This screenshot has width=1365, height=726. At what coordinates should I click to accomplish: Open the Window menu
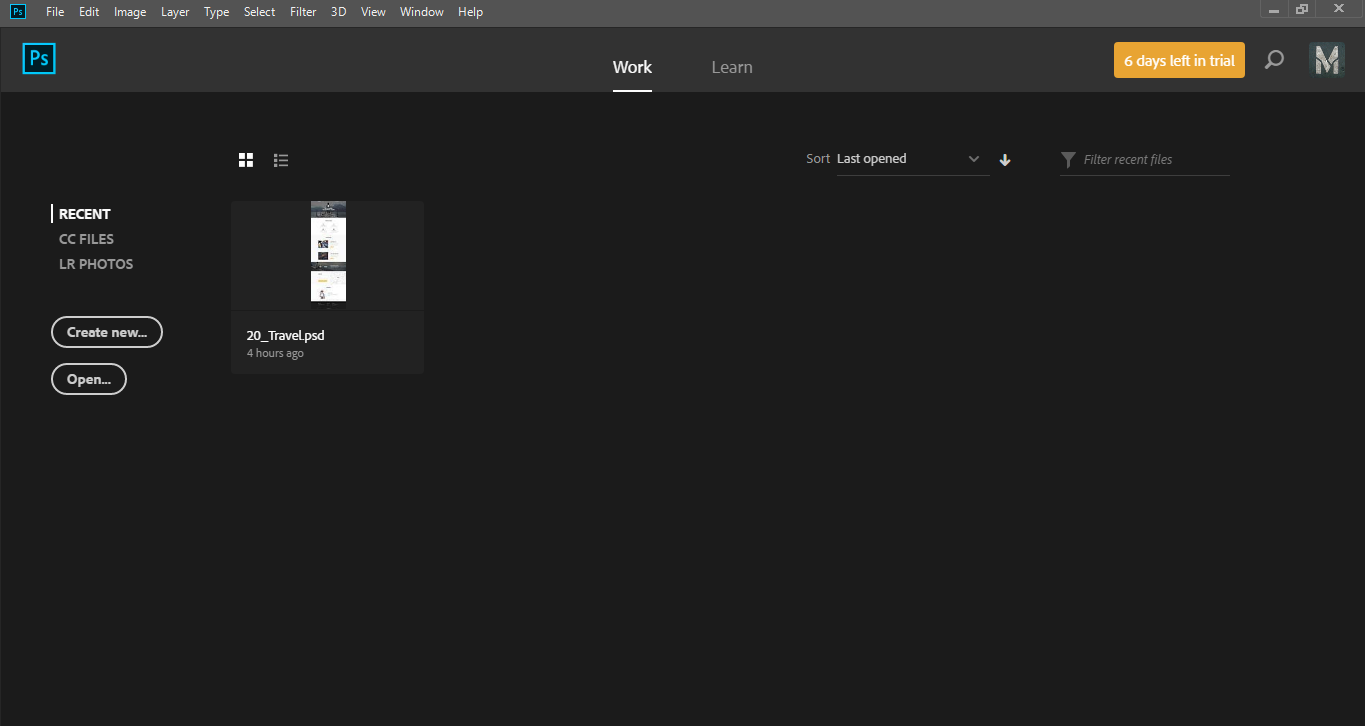click(421, 11)
